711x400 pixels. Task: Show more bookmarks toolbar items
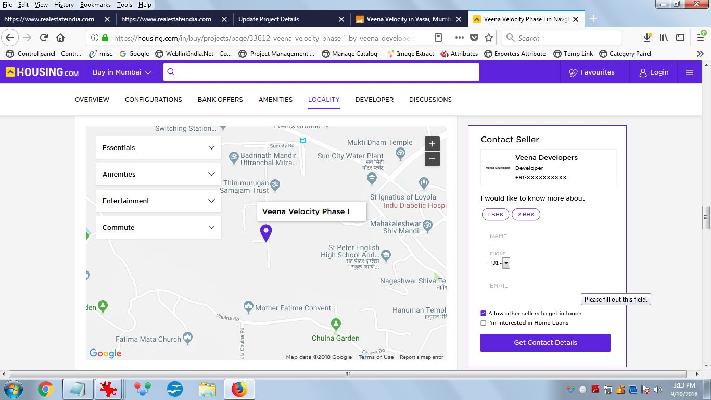pyautogui.click(x=700, y=54)
